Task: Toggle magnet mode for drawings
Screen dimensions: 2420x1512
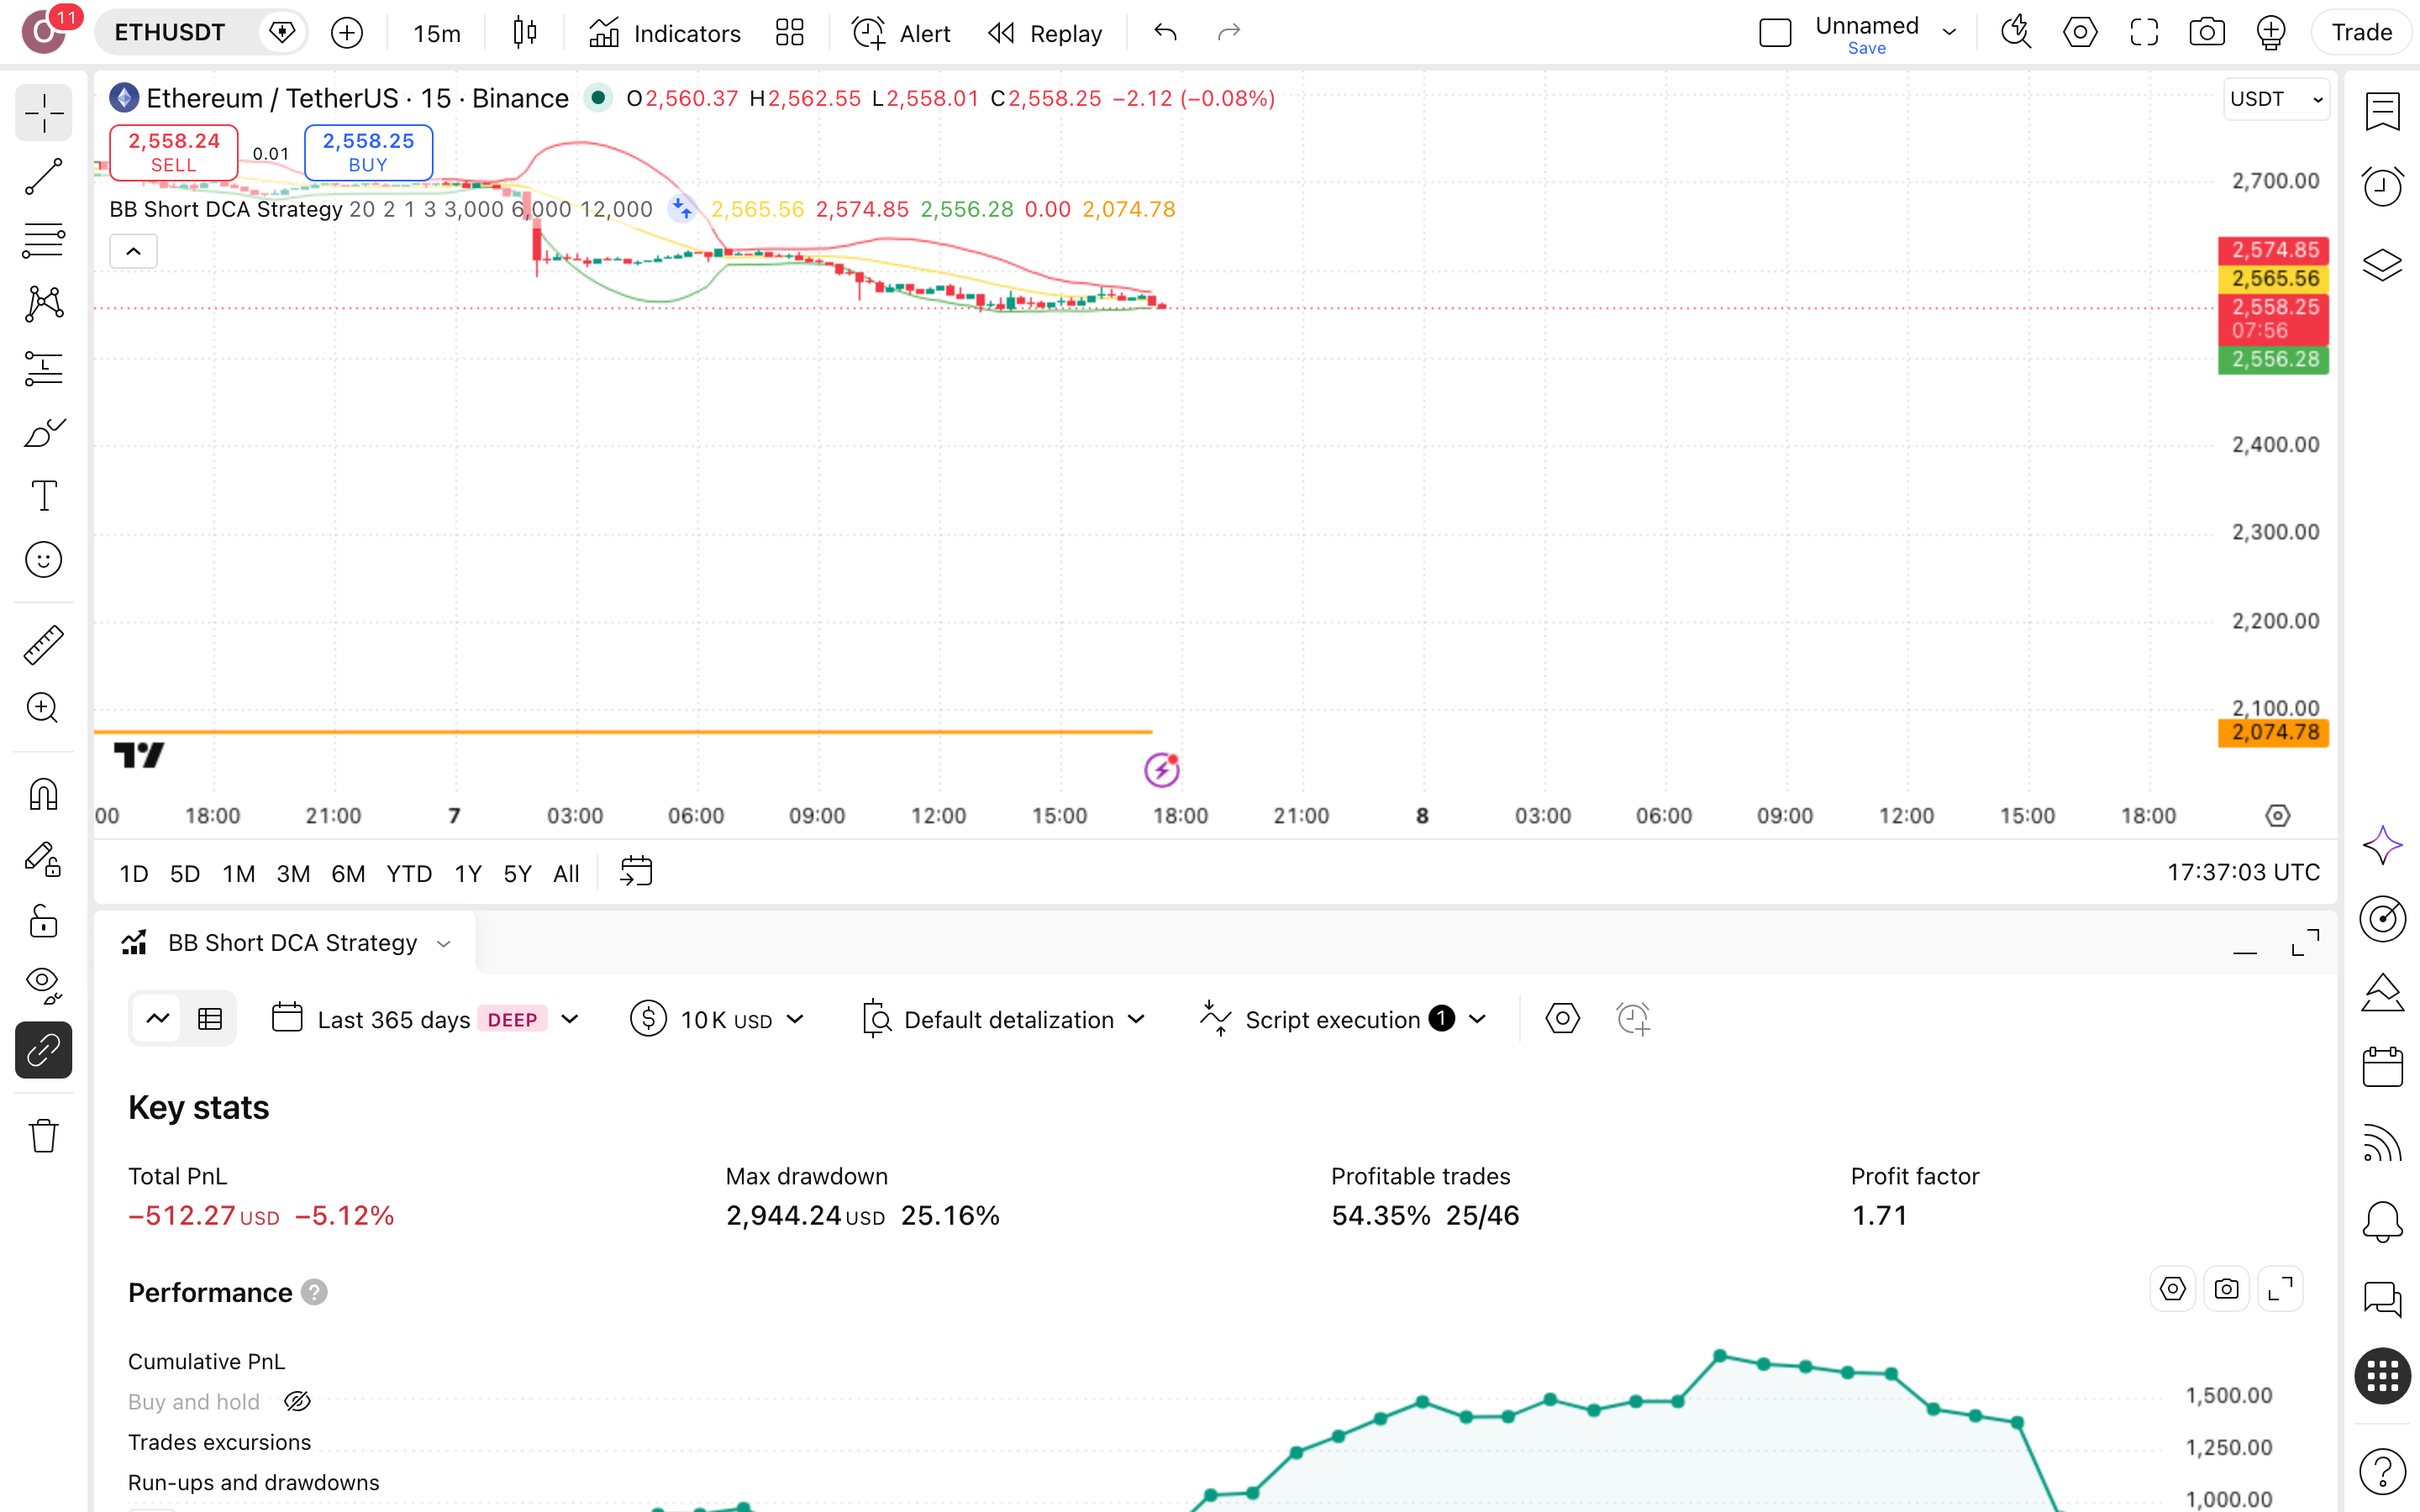Action: pos(43,795)
